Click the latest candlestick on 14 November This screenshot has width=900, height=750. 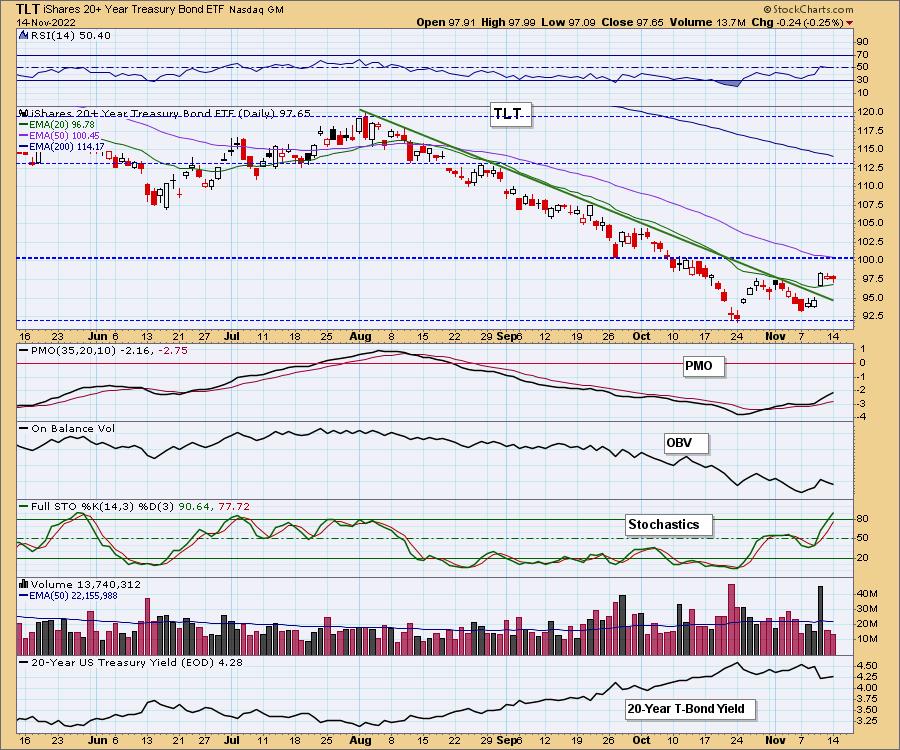pos(833,278)
